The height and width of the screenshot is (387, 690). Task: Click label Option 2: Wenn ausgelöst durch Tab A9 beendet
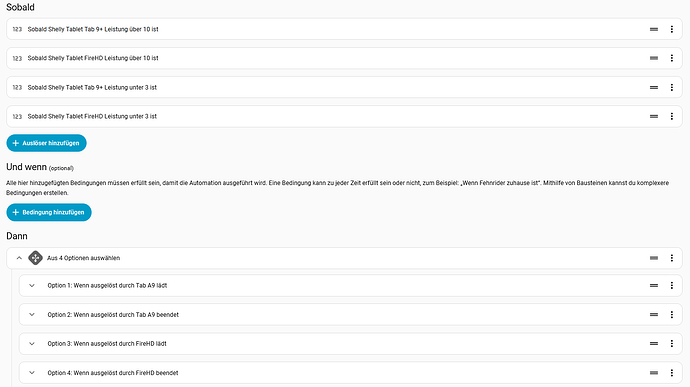[113, 314]
